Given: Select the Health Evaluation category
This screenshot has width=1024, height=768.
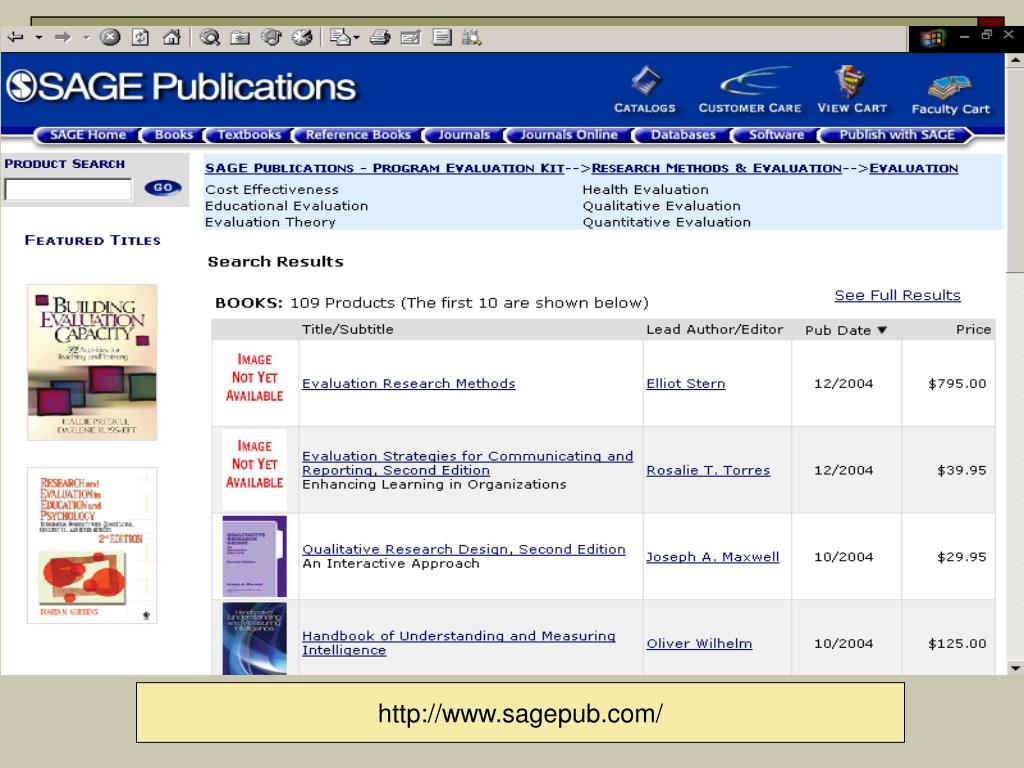Looking at the screenshot, I should [x=645, y=189].
